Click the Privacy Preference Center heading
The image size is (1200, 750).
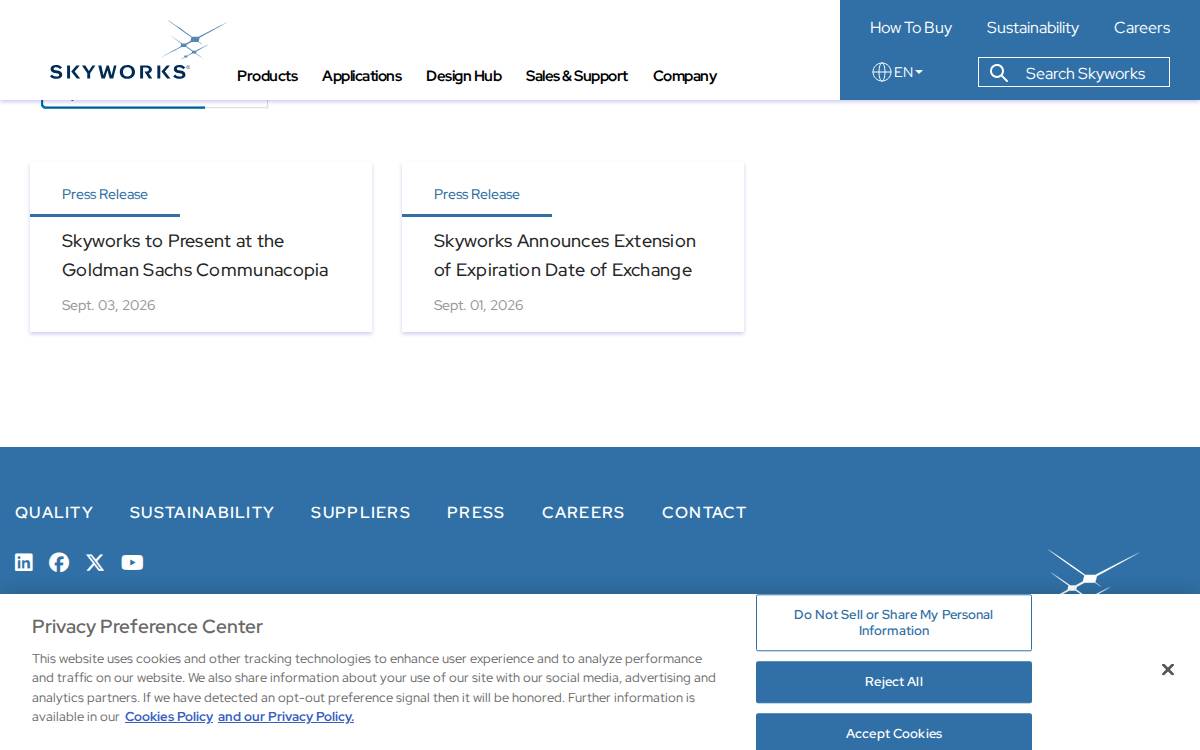[147, 626]
